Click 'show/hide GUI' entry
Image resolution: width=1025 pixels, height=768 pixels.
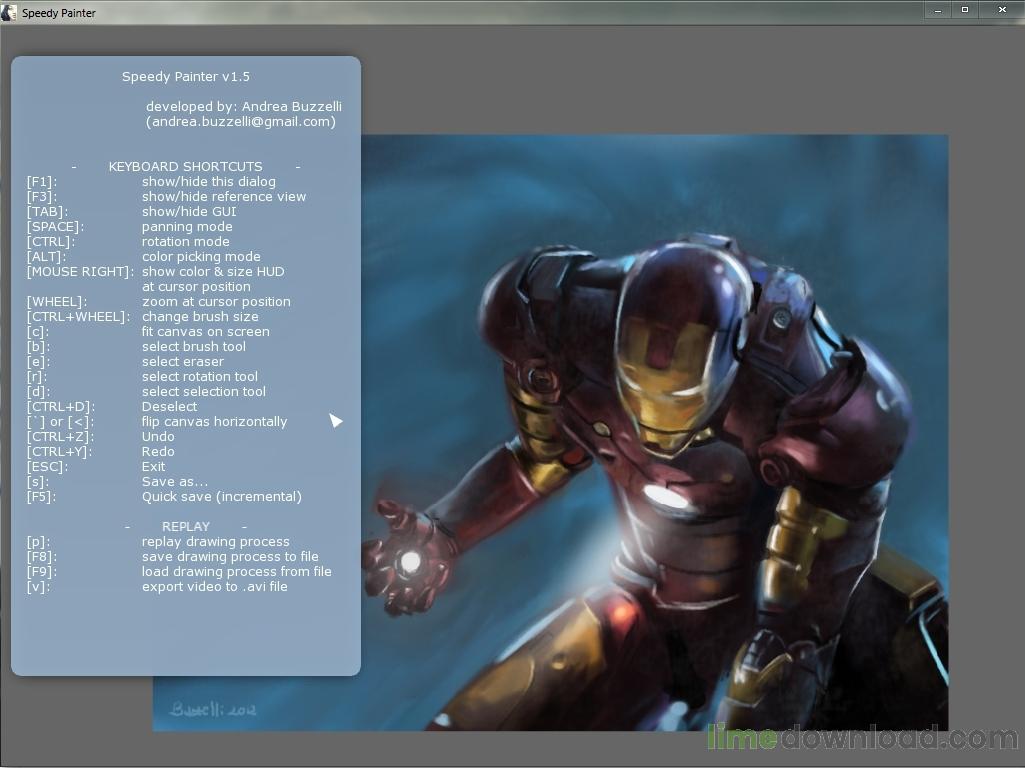click(189, 212)
